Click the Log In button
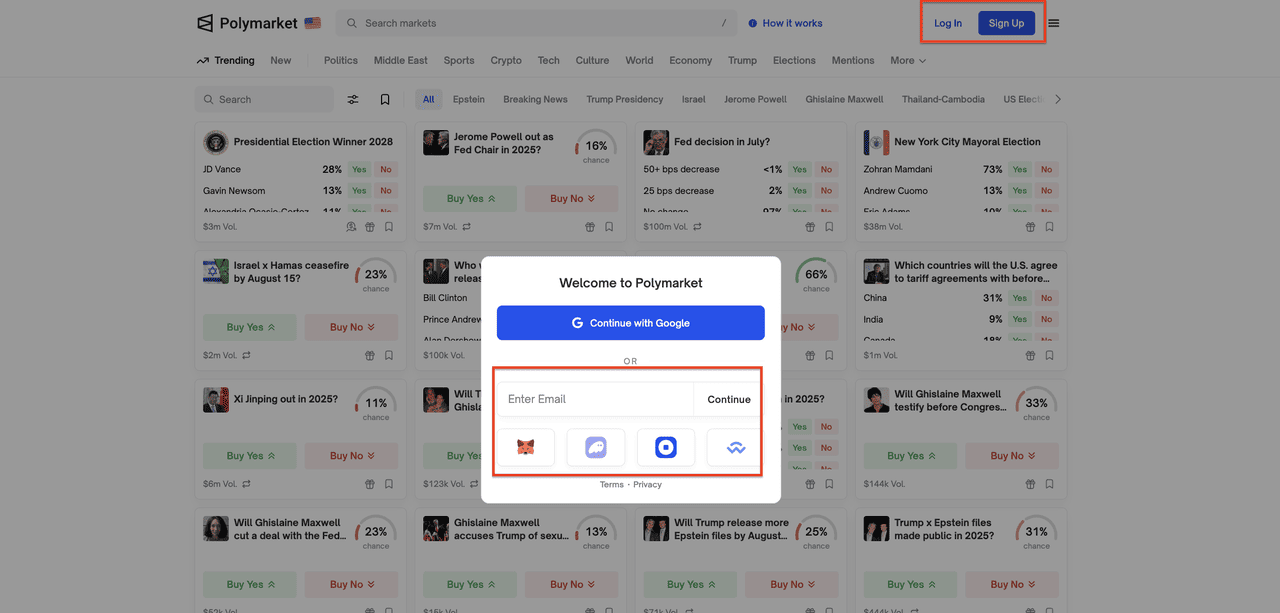The height and width of the screenshot is (613, 1280). click(x=948, y=23)
